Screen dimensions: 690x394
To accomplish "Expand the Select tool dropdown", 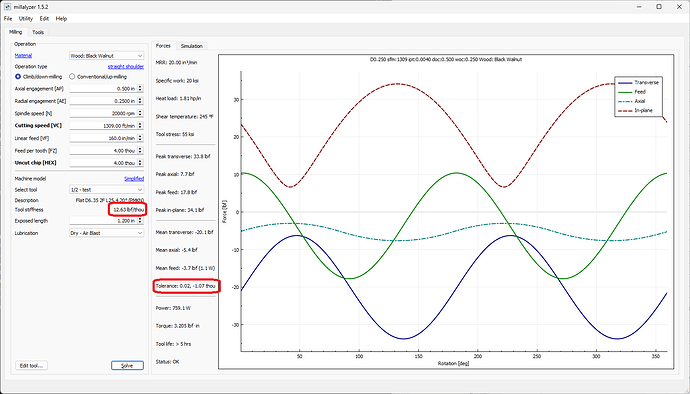I will [106, 190].
